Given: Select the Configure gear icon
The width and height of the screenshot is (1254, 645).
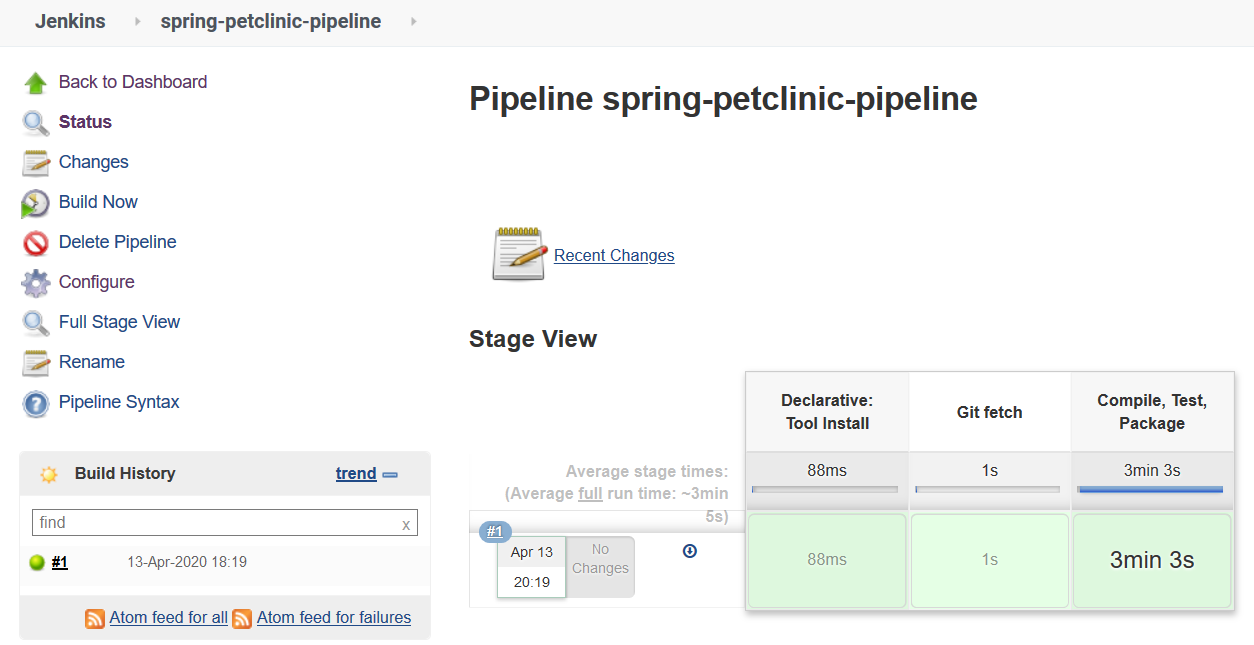Looking at the screenshot, I should point(33,282).
